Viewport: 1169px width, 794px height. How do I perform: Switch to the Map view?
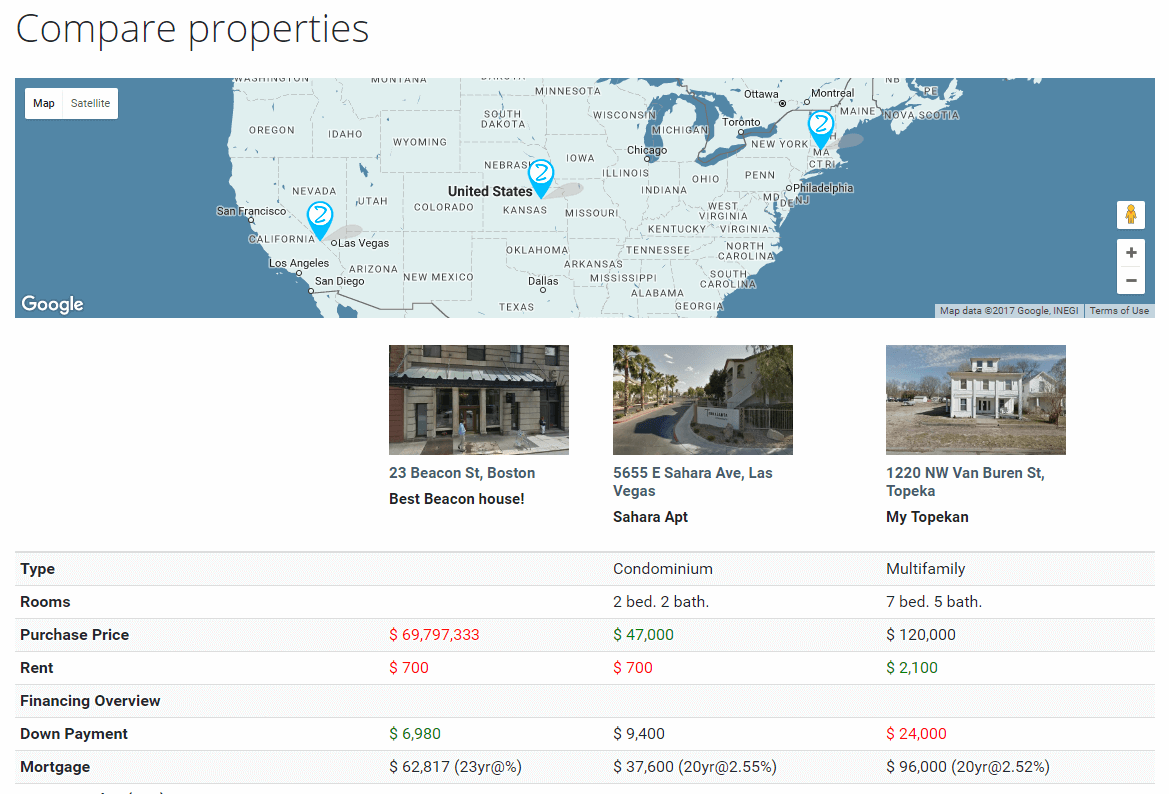click(44, 103)
